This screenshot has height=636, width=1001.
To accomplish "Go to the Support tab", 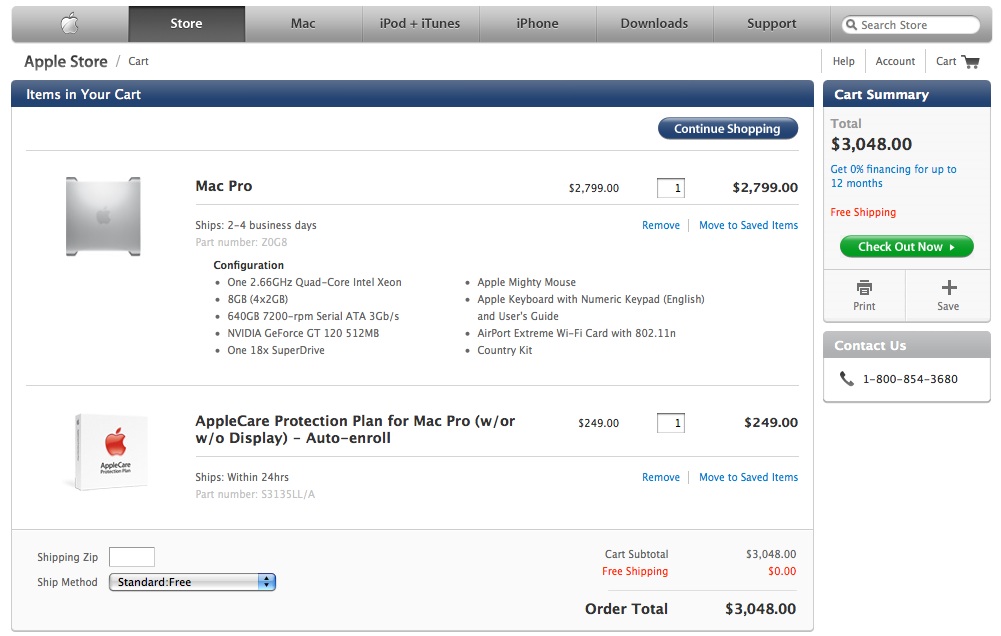I will (771, 24).
